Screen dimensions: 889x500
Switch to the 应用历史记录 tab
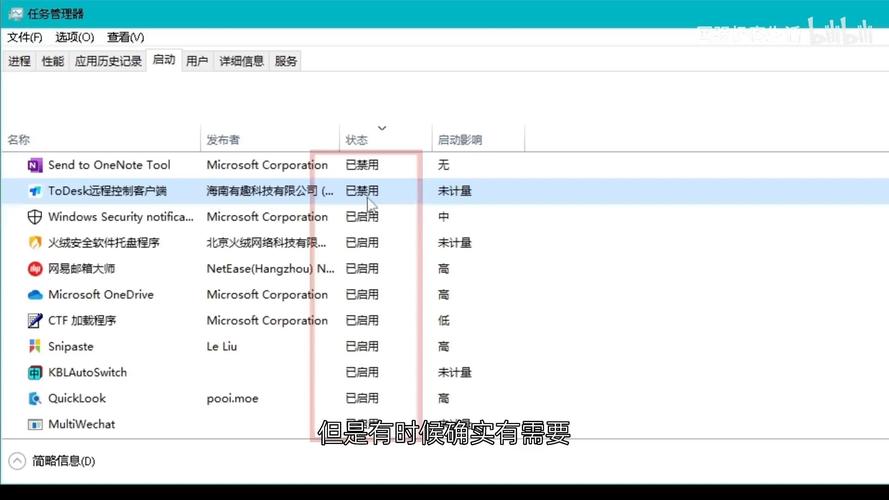pos(108,61)
